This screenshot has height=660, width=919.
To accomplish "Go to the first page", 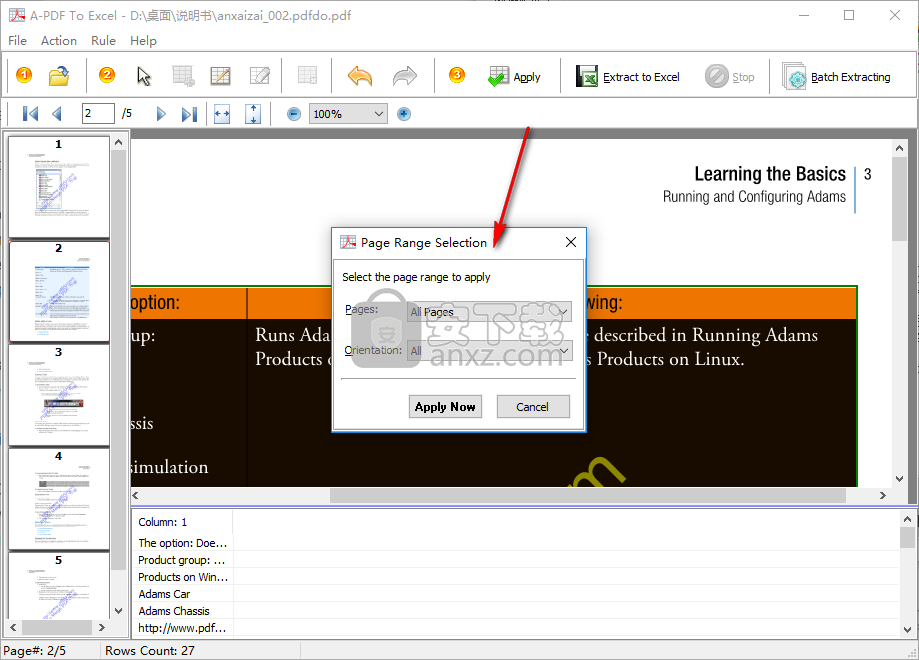I will [30, 114].
